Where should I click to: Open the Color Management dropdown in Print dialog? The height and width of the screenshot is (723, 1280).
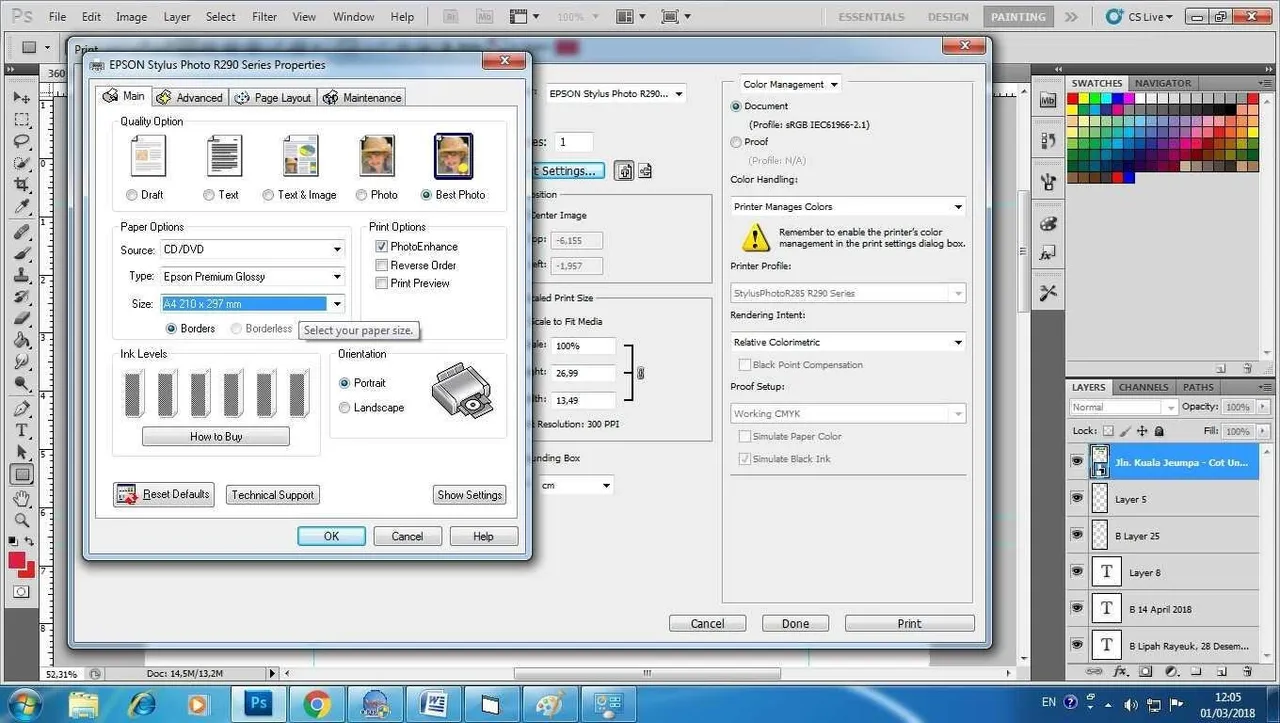point(790,85)
